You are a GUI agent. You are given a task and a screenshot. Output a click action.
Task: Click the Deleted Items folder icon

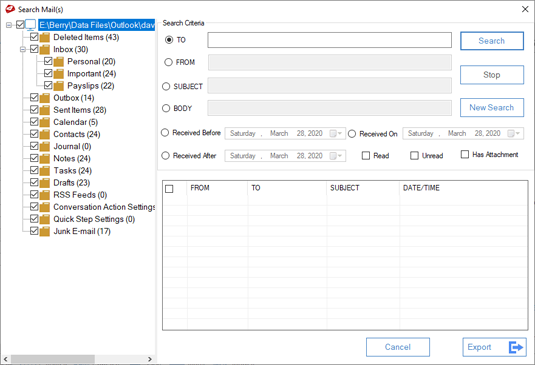point(45,38)
